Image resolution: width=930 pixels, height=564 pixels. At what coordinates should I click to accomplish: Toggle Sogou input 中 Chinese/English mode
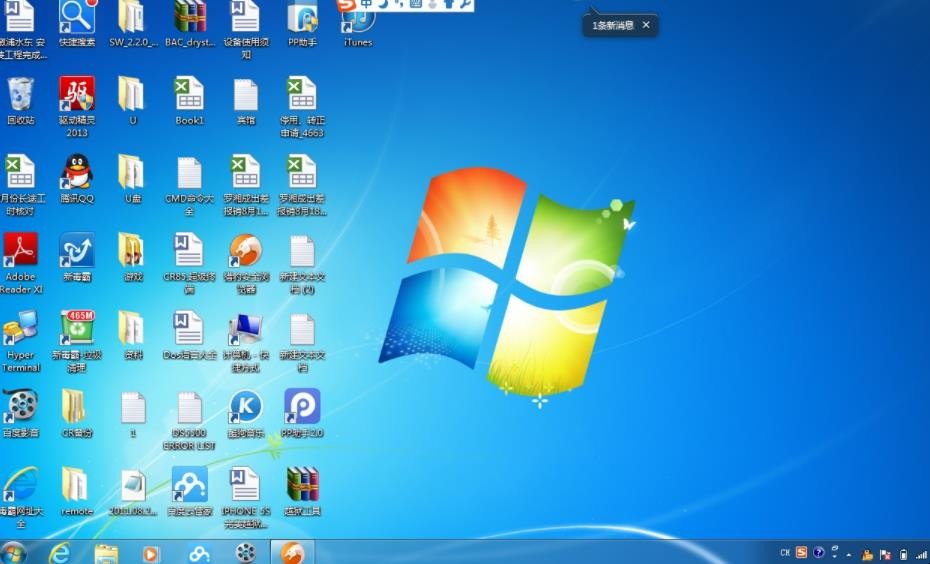point(367,4)
